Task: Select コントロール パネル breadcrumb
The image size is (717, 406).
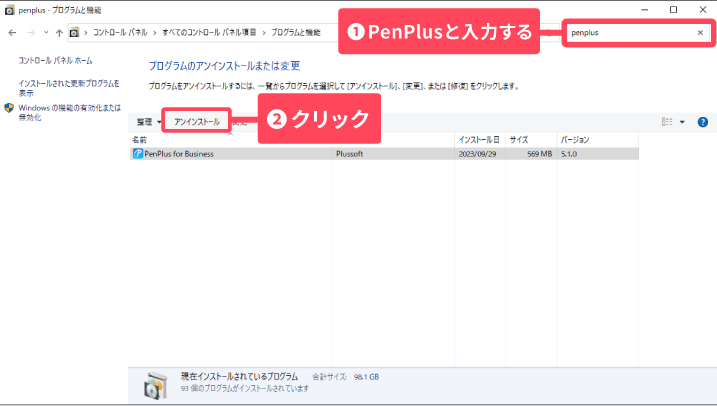Action: tap(120, 32)
